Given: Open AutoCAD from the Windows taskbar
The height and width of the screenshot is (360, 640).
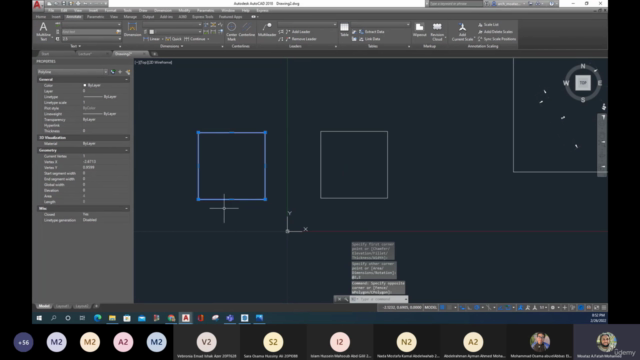Looking at the screenshot, I should (186, 318).
